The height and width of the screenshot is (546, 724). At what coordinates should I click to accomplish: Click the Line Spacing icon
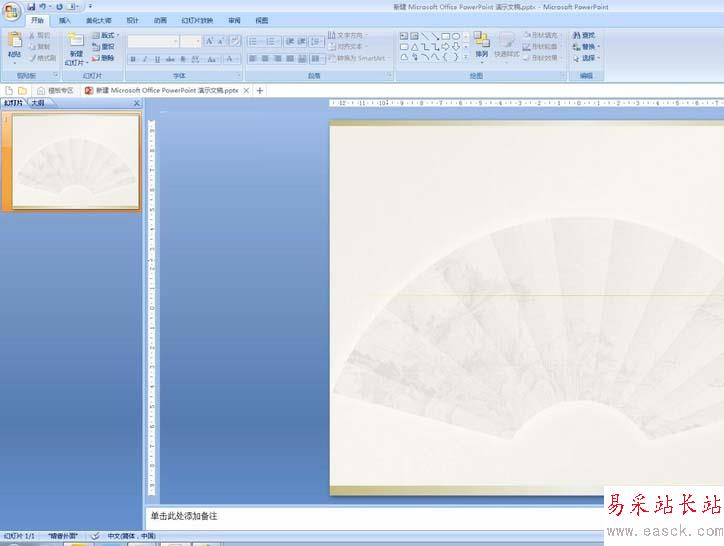[x=316, y=42]
